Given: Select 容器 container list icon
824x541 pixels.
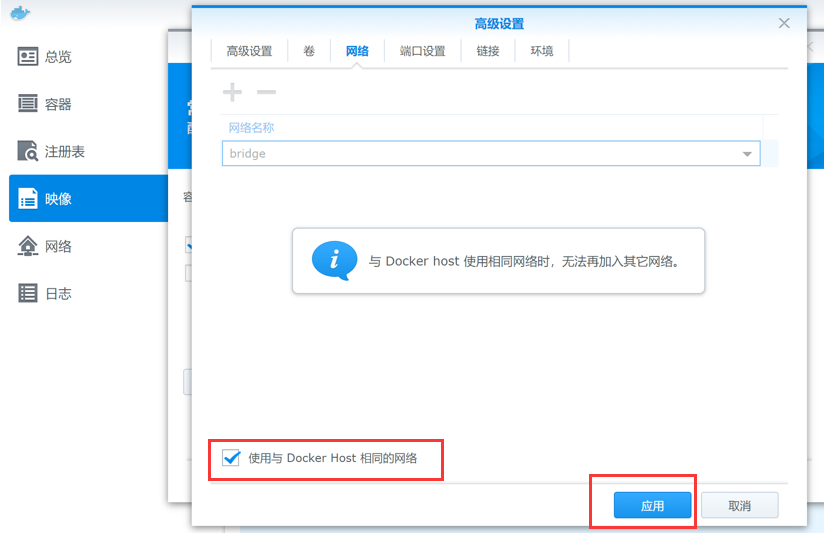Looking at the screenshot, I should (x=28, y=104).
